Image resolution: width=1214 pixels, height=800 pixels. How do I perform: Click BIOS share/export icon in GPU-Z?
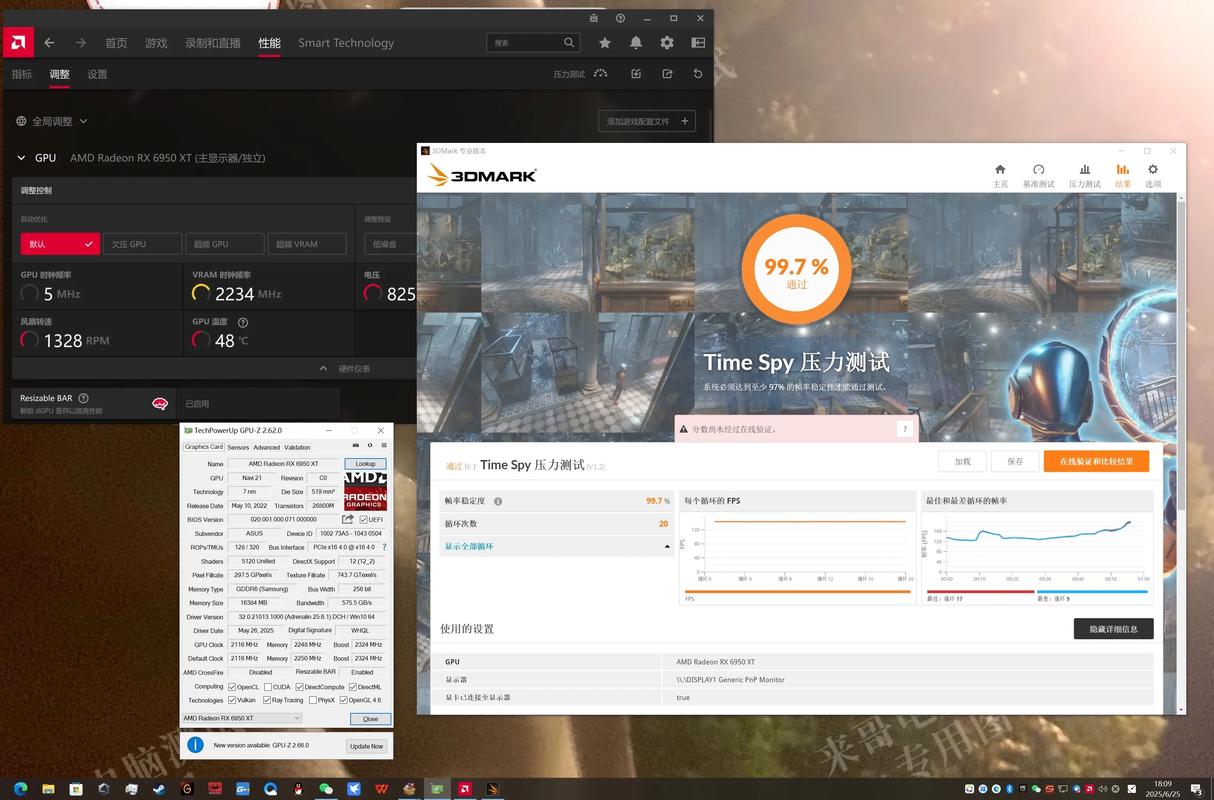(x=348, y=519)
